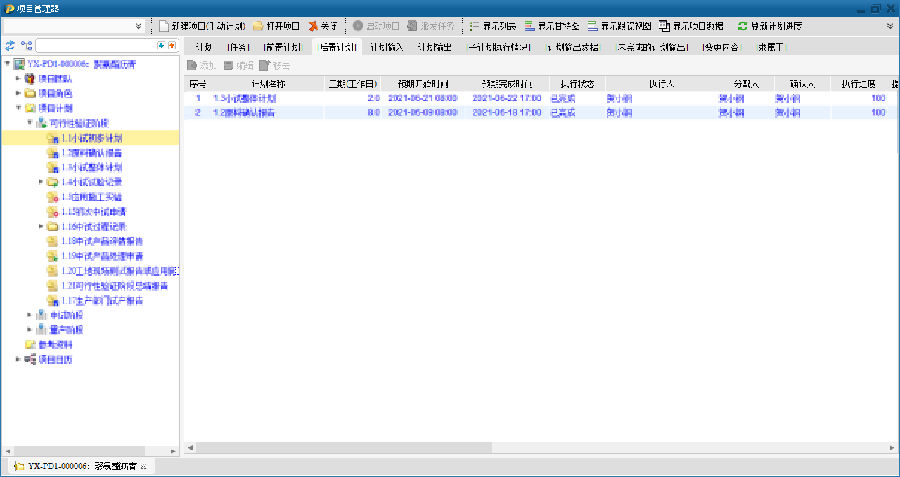Expand the 中试阶段 tree node

[30, 315]
